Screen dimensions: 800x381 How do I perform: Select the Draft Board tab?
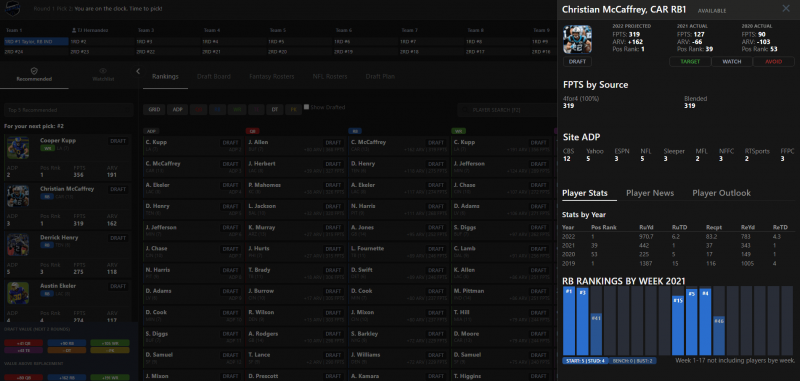point(214,77)
